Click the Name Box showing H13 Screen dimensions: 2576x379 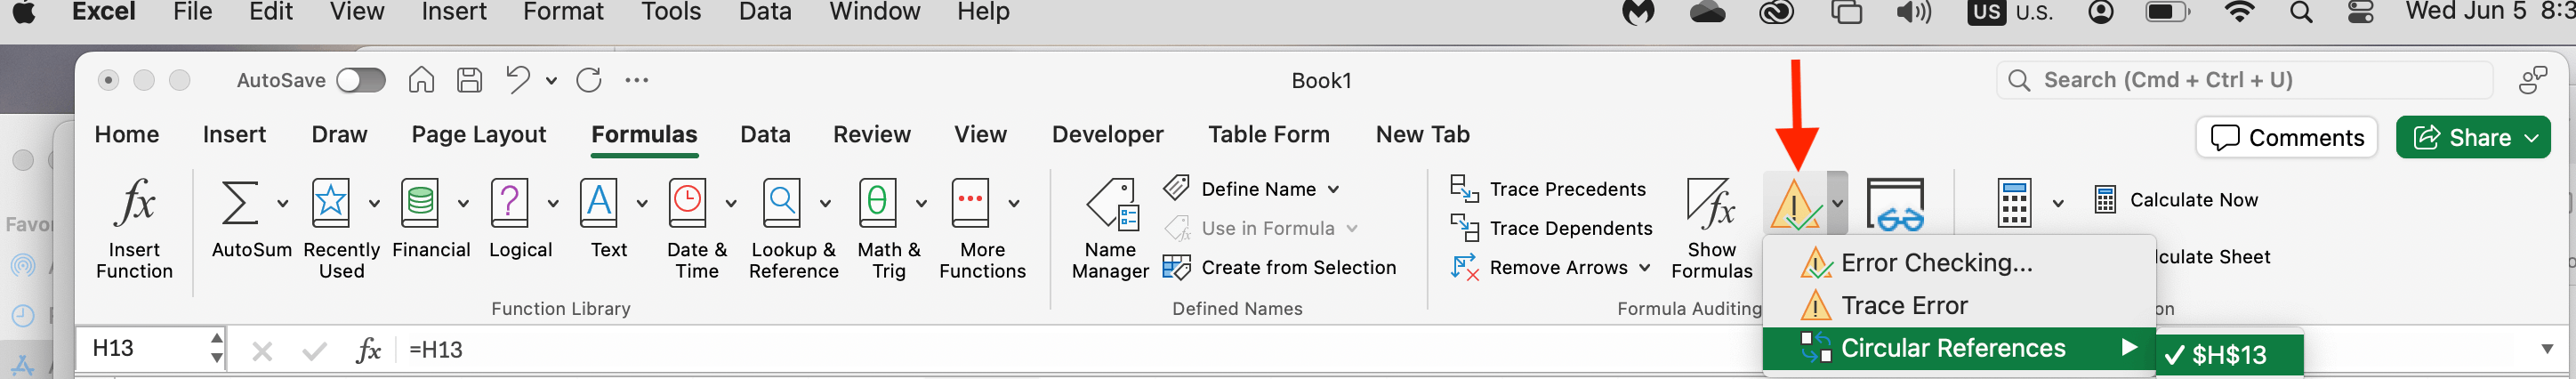click(x=145, y=348)
